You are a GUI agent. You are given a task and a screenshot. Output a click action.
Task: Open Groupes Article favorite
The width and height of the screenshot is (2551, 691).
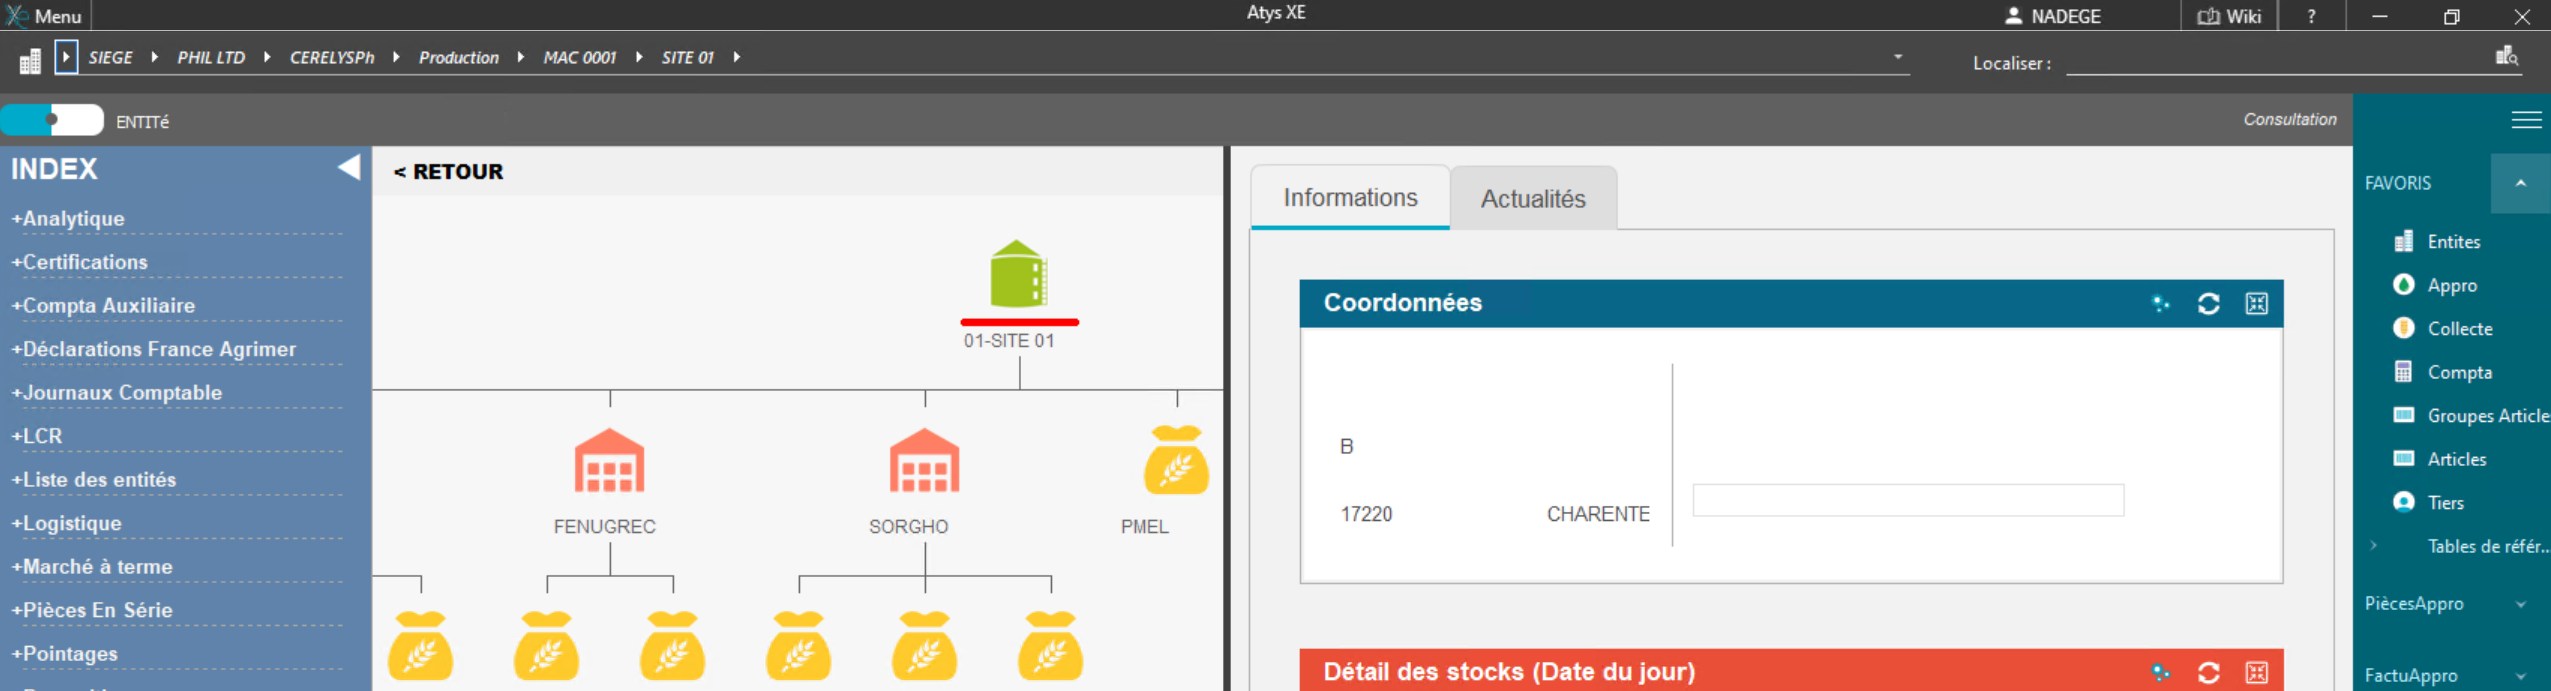(x=2471, y=415)
